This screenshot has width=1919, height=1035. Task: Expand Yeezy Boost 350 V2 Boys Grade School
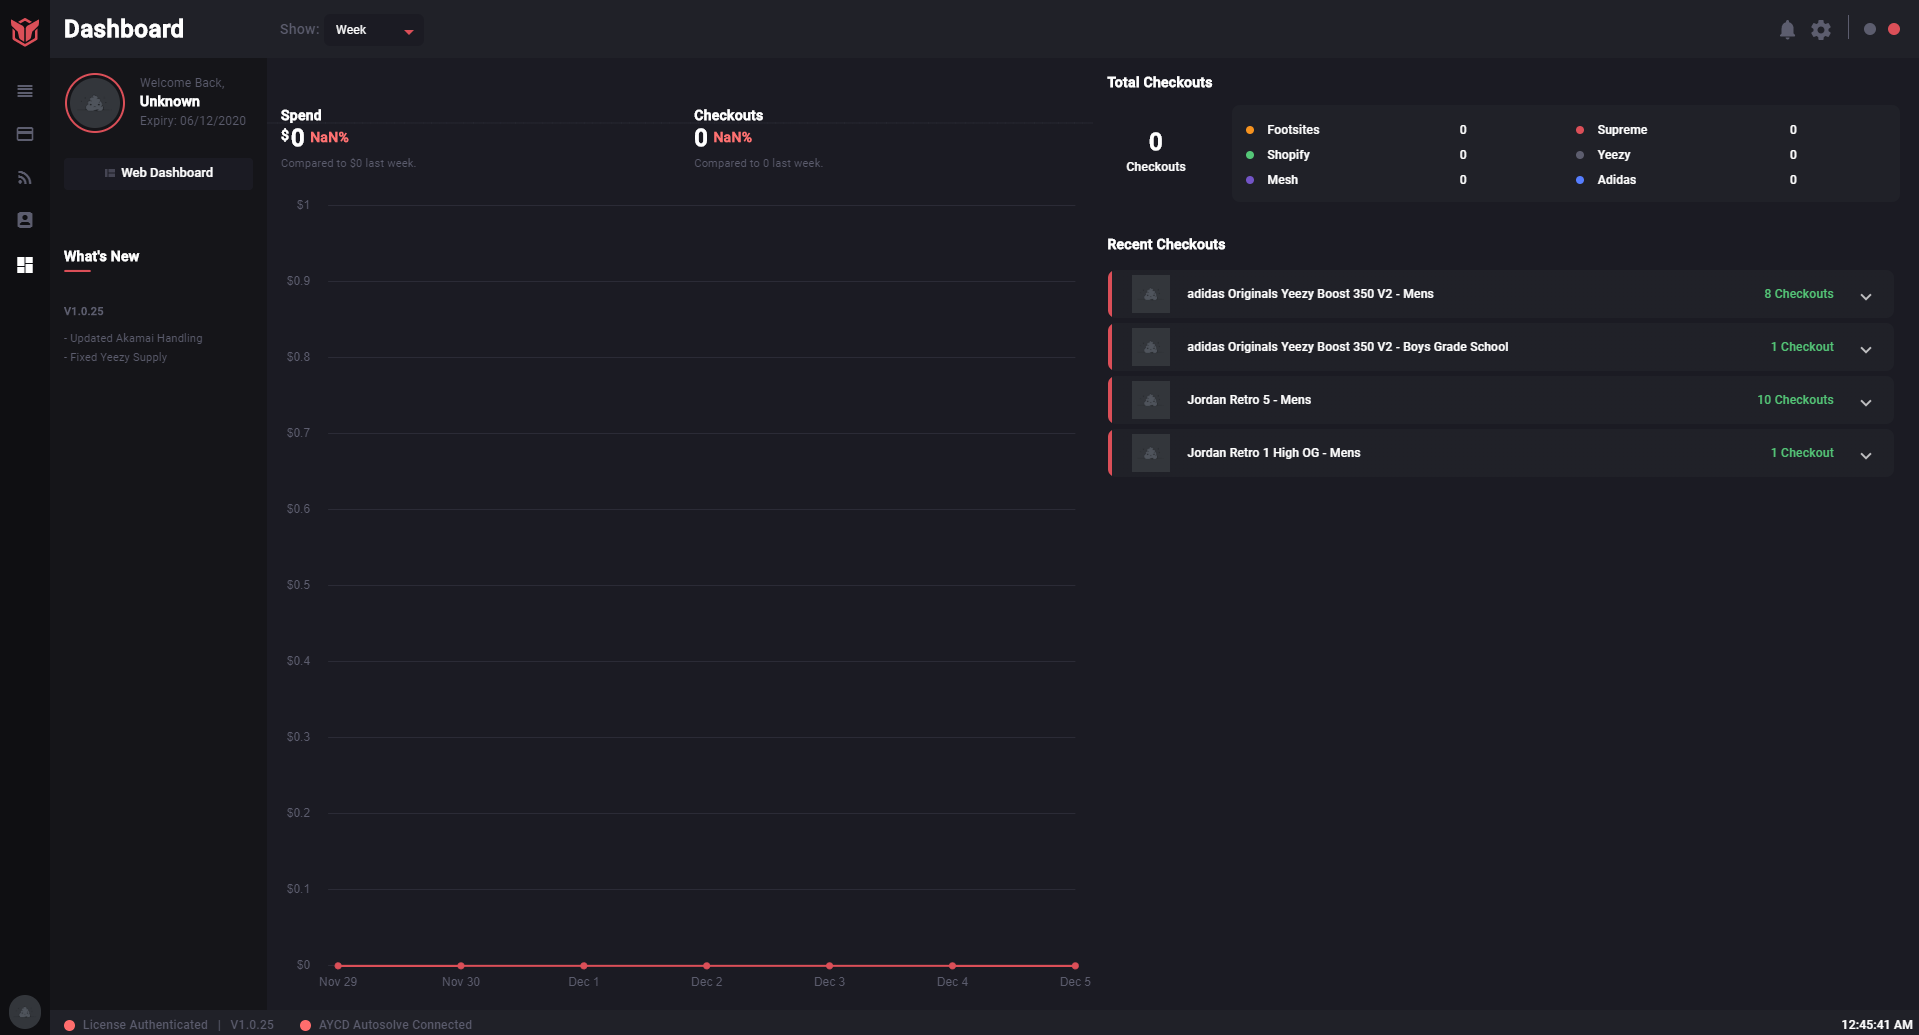click(1865, 349)
